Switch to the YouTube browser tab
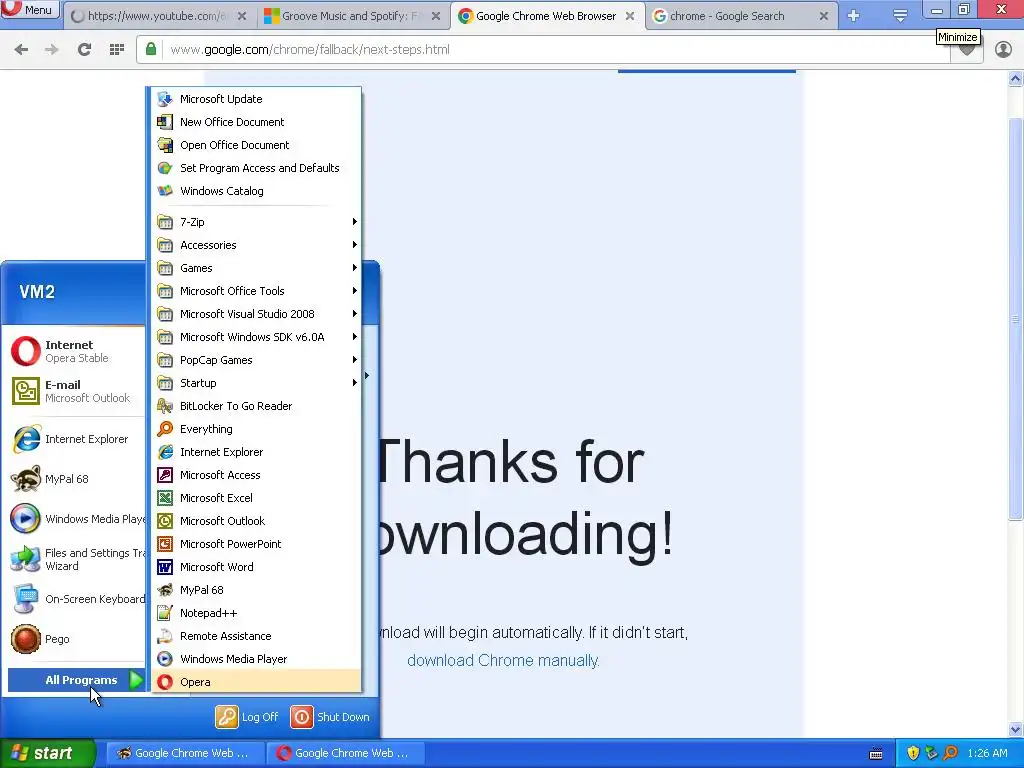 tap(159, 16)
